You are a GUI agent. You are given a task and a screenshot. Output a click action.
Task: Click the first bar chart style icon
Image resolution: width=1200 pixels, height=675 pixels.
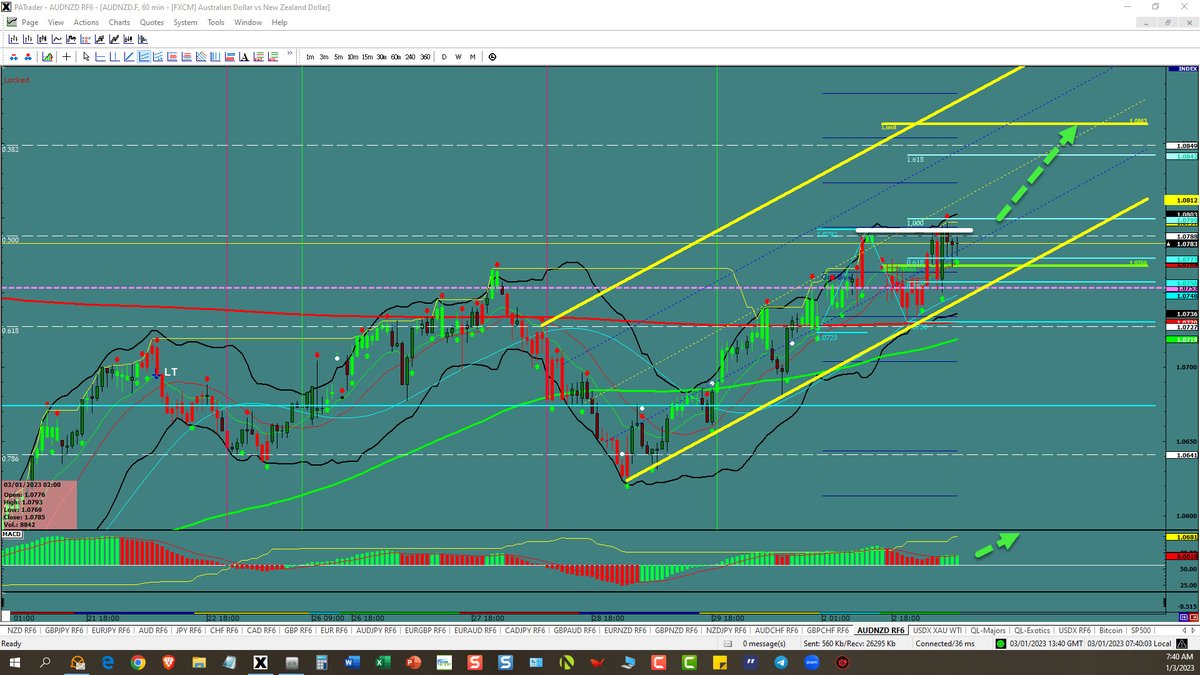pyautogui.click(x=14, y=38)
